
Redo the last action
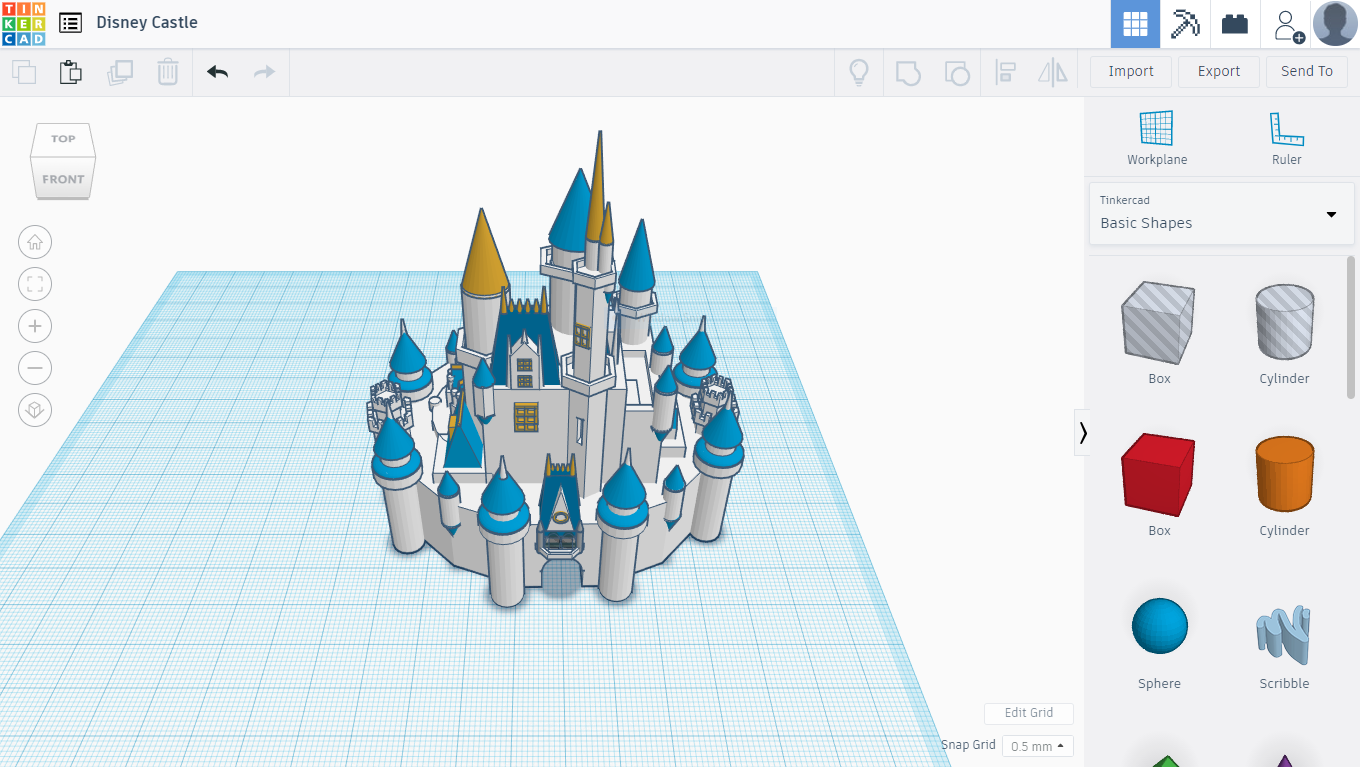tap(264, 72)
